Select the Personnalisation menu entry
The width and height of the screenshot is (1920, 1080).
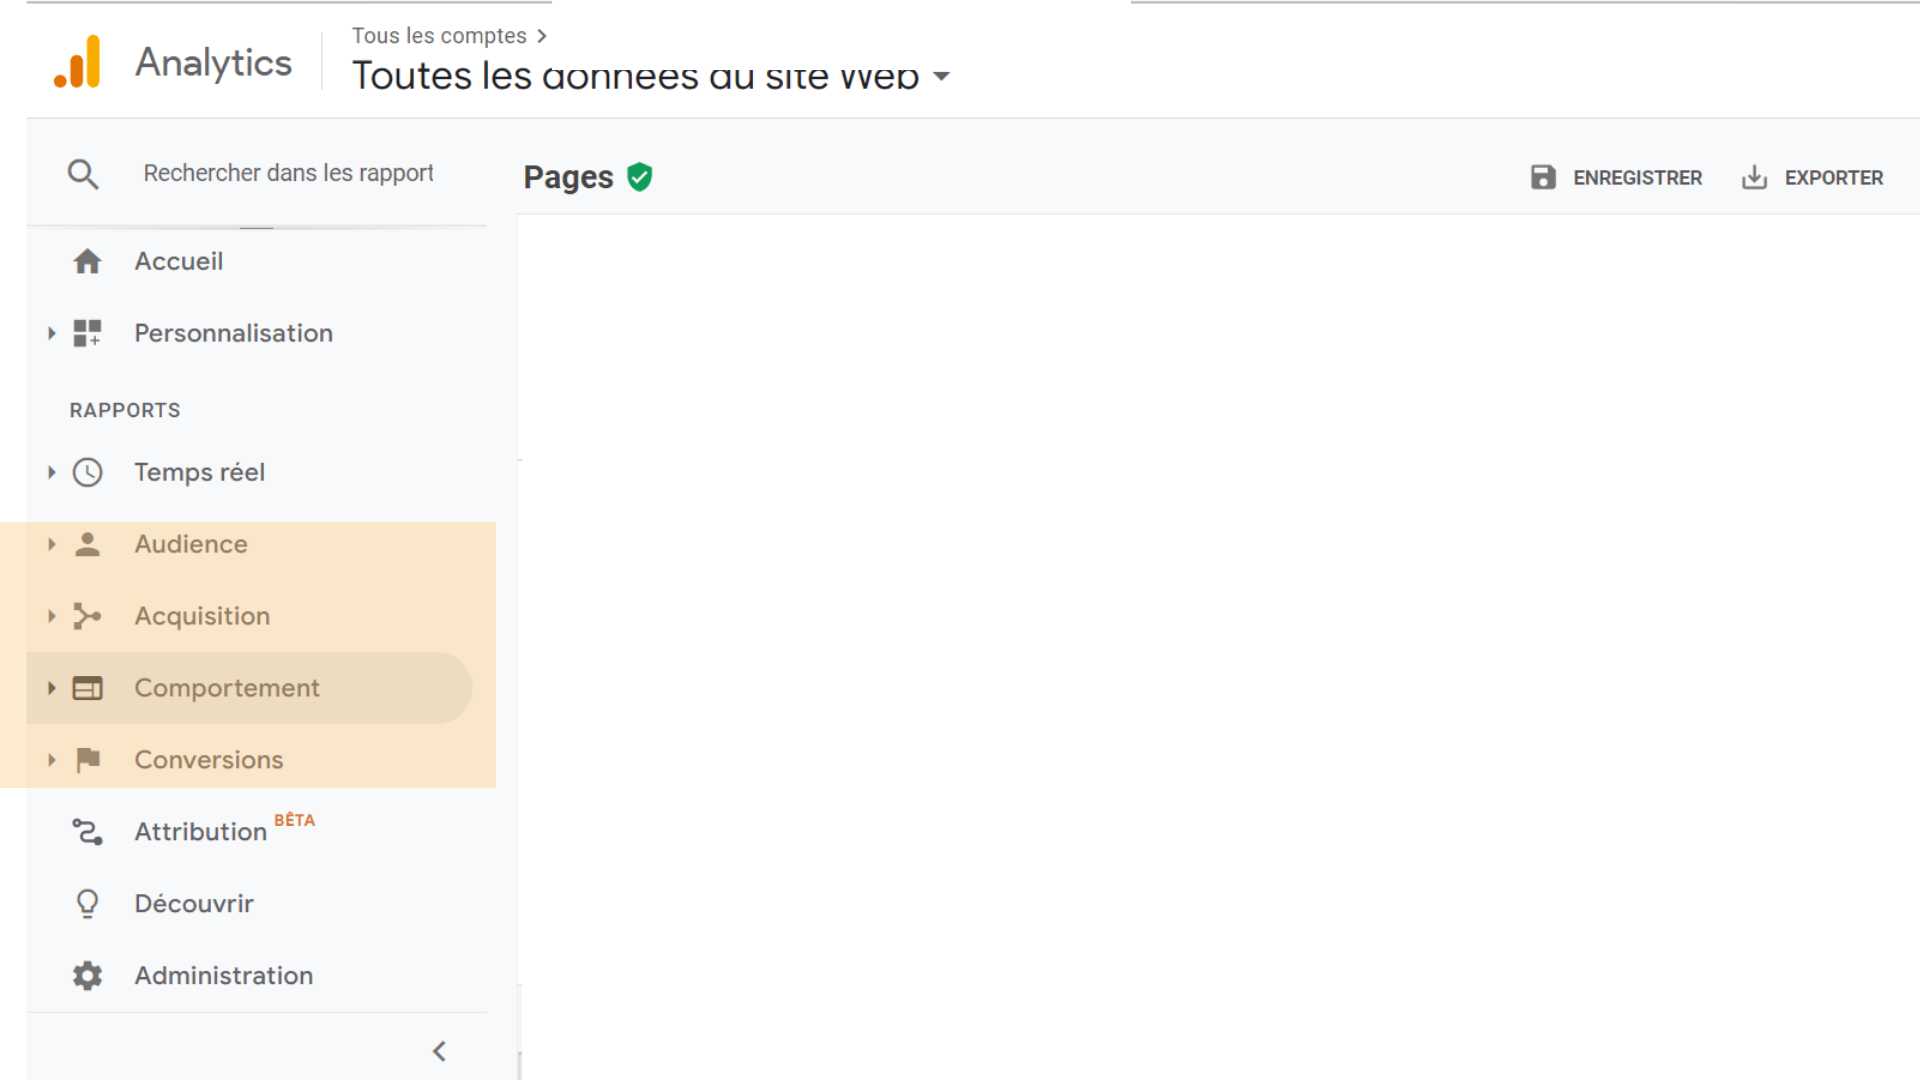click(x=234, y=333)
